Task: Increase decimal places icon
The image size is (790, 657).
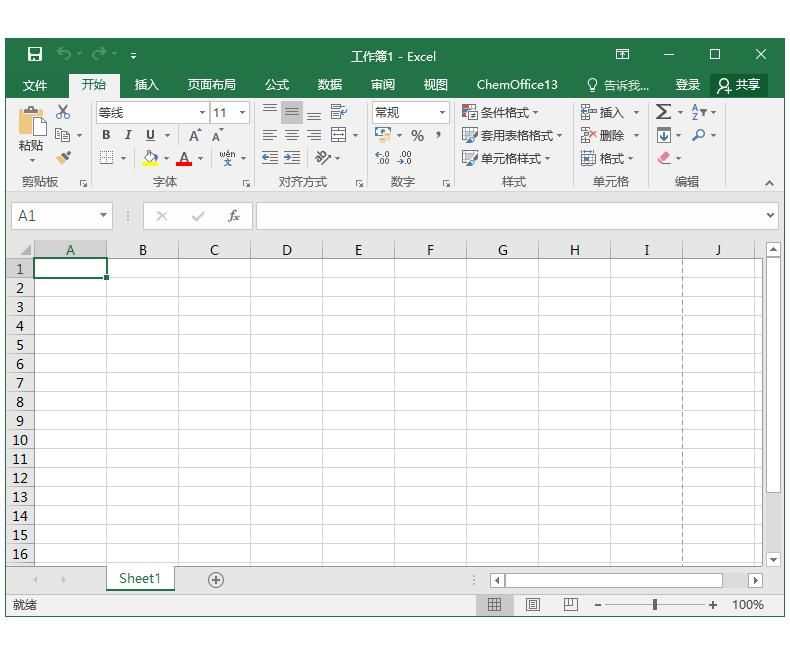Action: coord(383,158)
